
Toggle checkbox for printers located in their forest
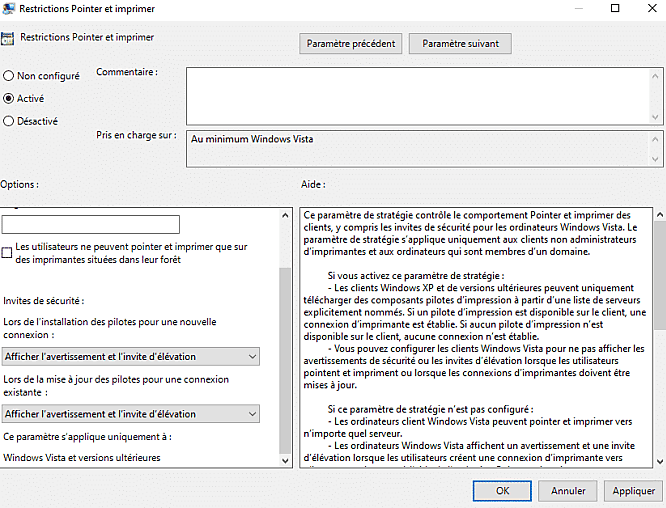(x=7, y=253)
